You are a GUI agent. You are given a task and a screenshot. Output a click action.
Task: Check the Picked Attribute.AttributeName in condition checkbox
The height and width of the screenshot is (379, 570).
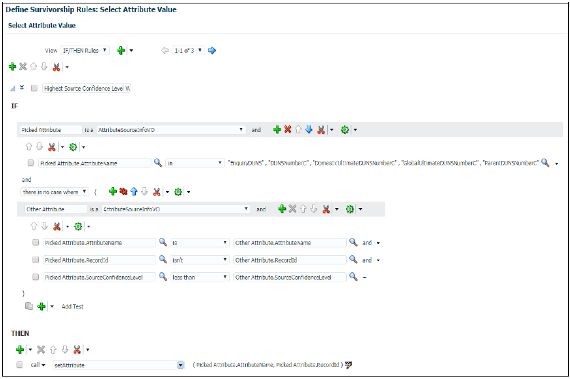click(31, 163)
